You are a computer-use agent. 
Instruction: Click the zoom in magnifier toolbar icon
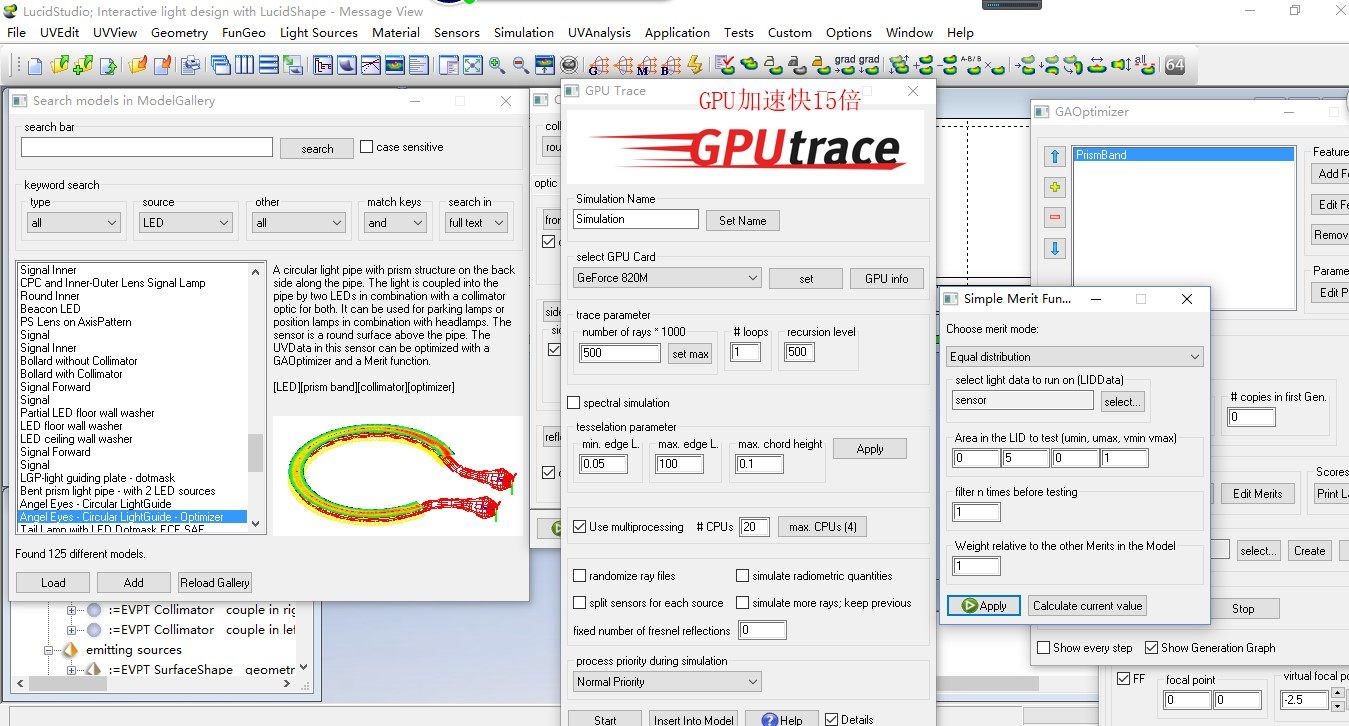pos(497,66)
